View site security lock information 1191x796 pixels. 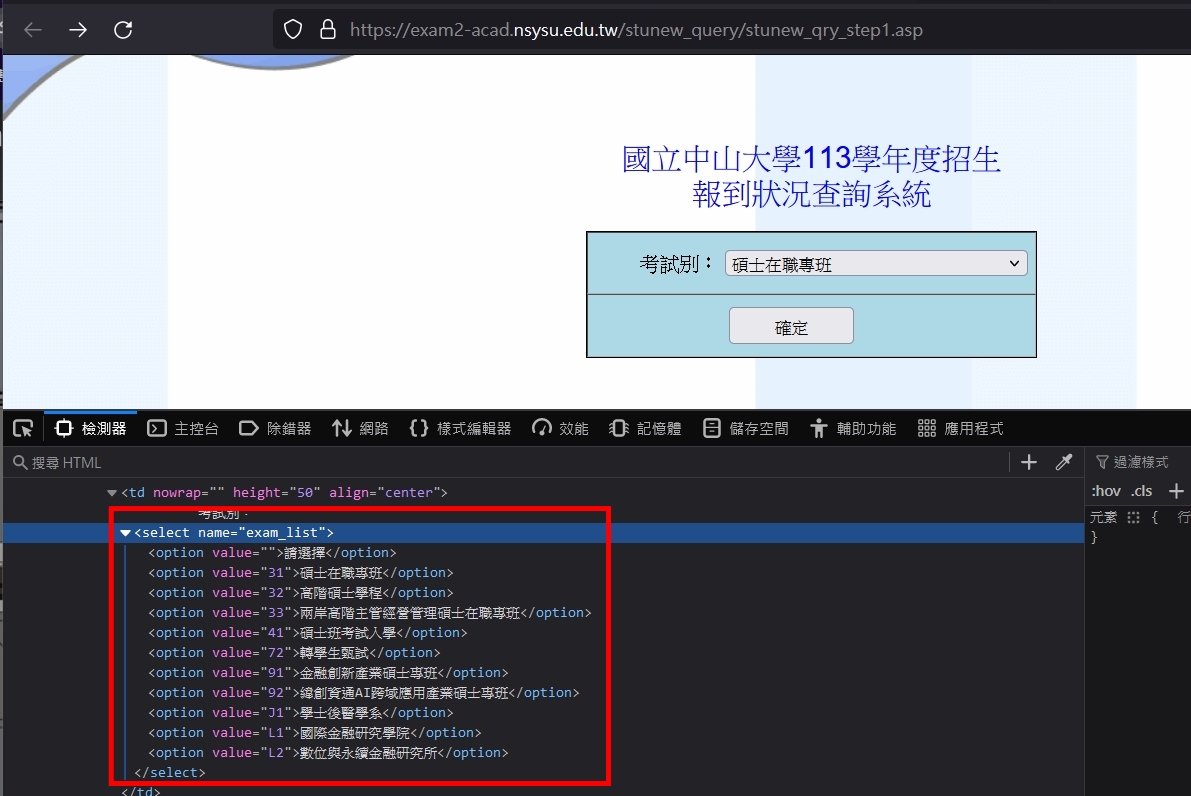[x=327, y=30]
